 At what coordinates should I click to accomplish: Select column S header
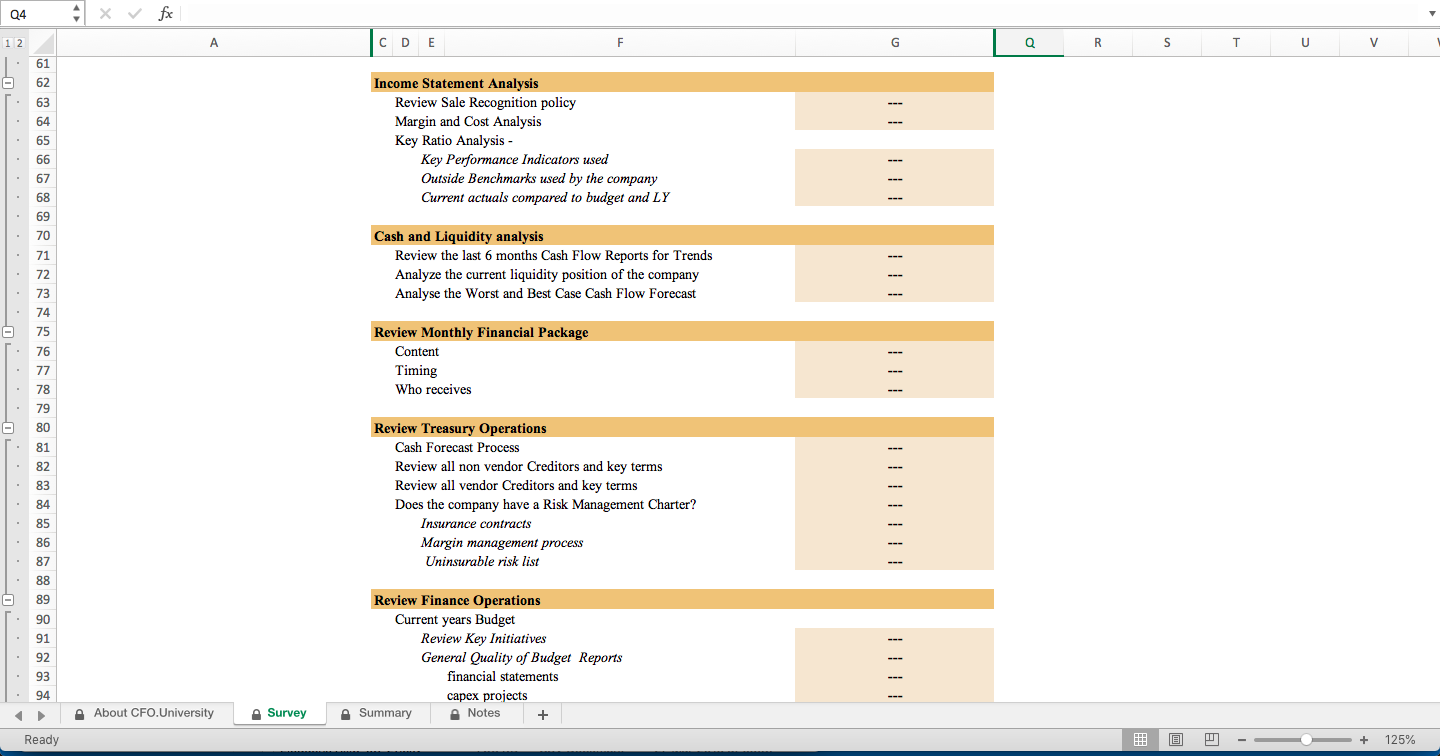pos(1167,42)
